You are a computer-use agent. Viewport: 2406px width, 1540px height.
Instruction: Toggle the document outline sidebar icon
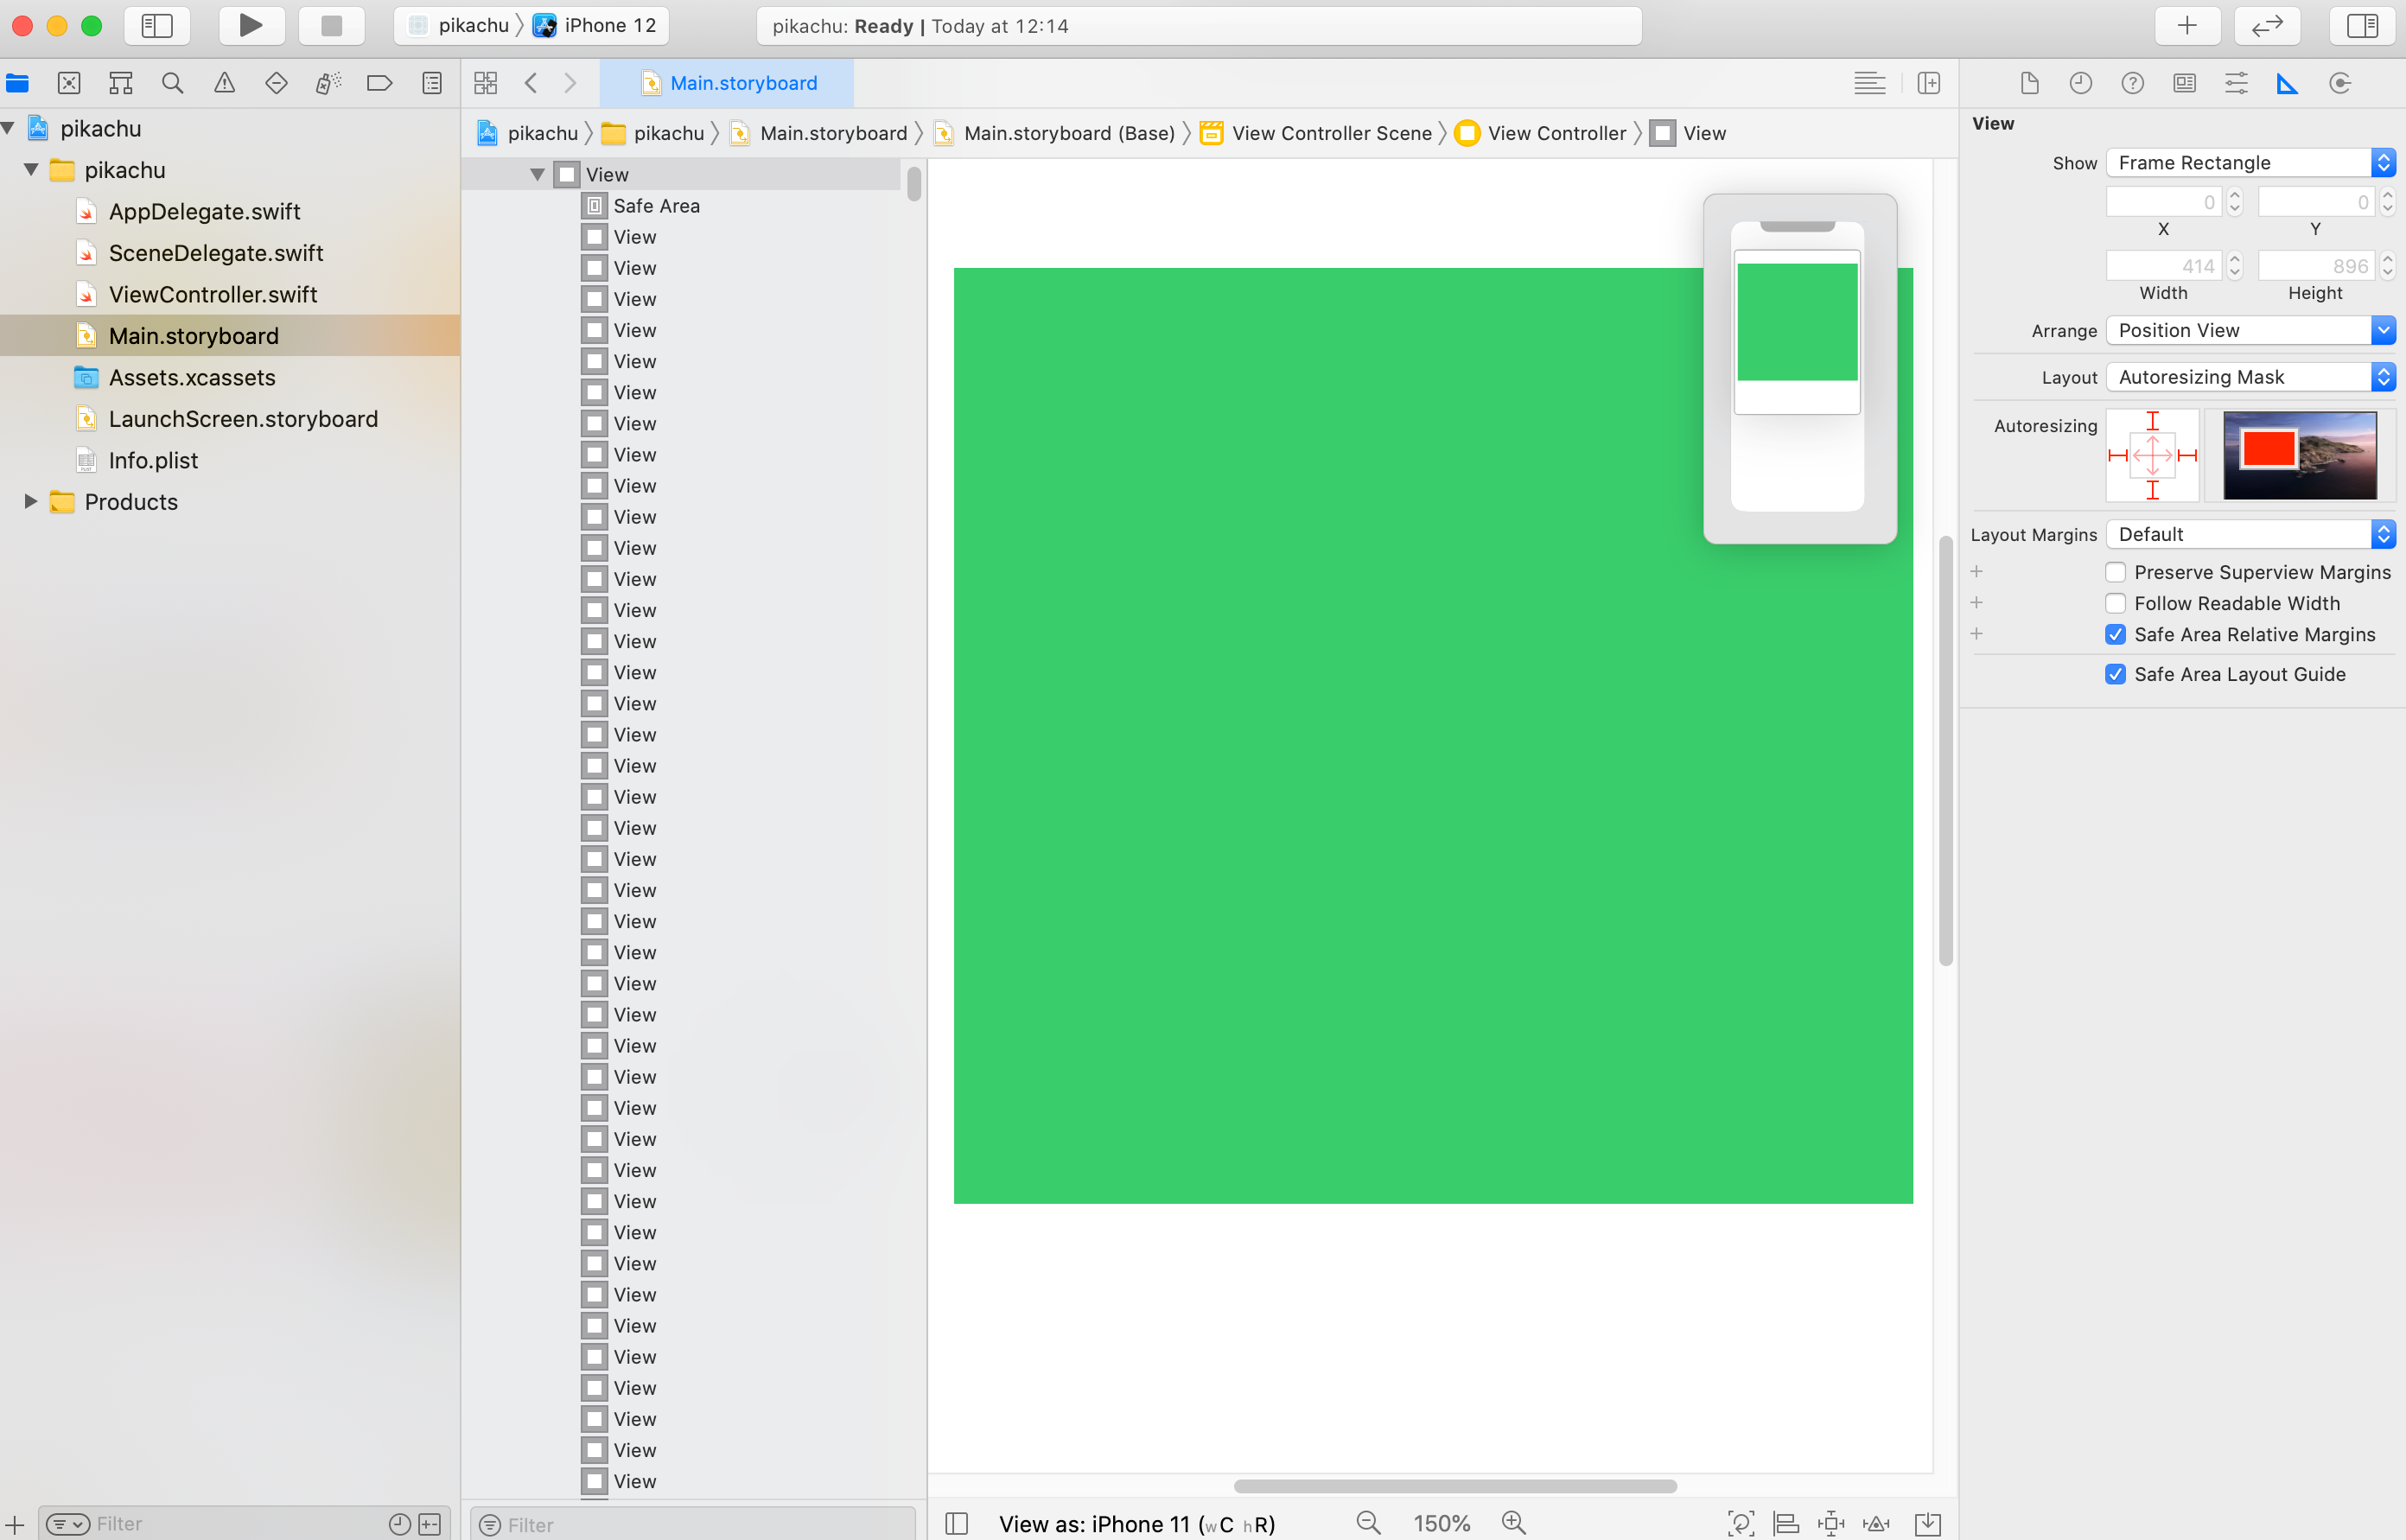(x=956, y=1523)
